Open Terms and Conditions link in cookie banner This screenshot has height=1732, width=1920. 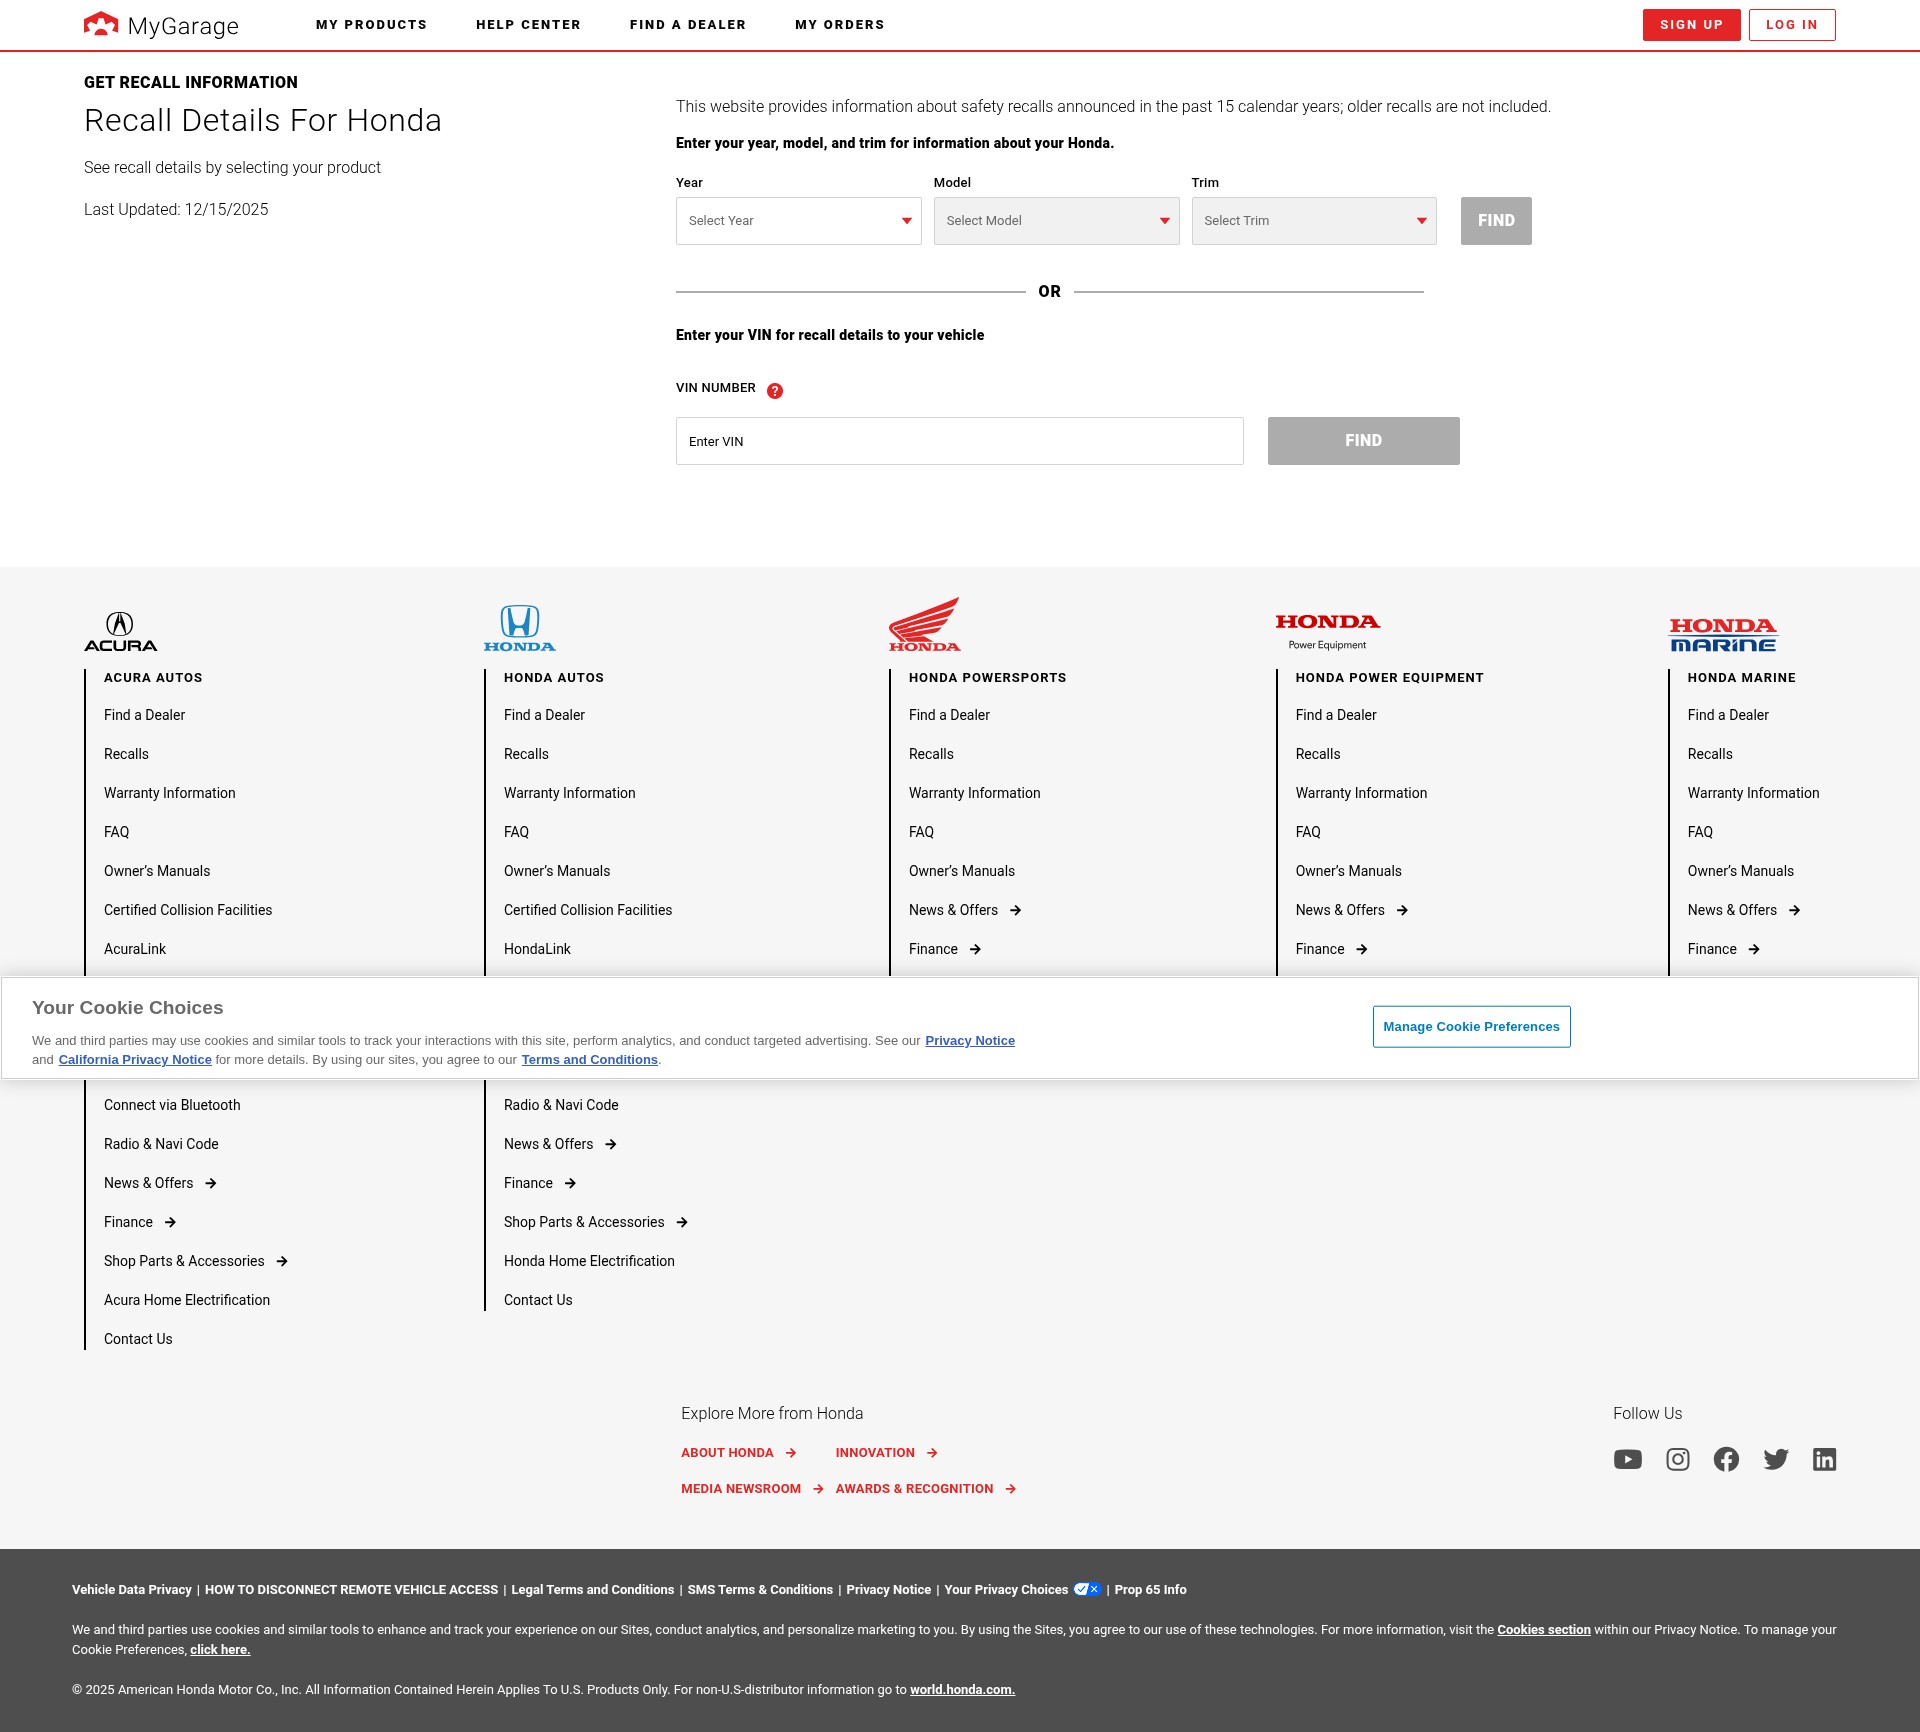(590, 1060)
